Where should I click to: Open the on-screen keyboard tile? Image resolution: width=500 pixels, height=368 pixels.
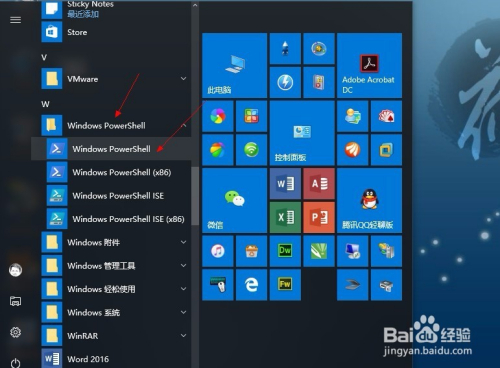(218, 285)
